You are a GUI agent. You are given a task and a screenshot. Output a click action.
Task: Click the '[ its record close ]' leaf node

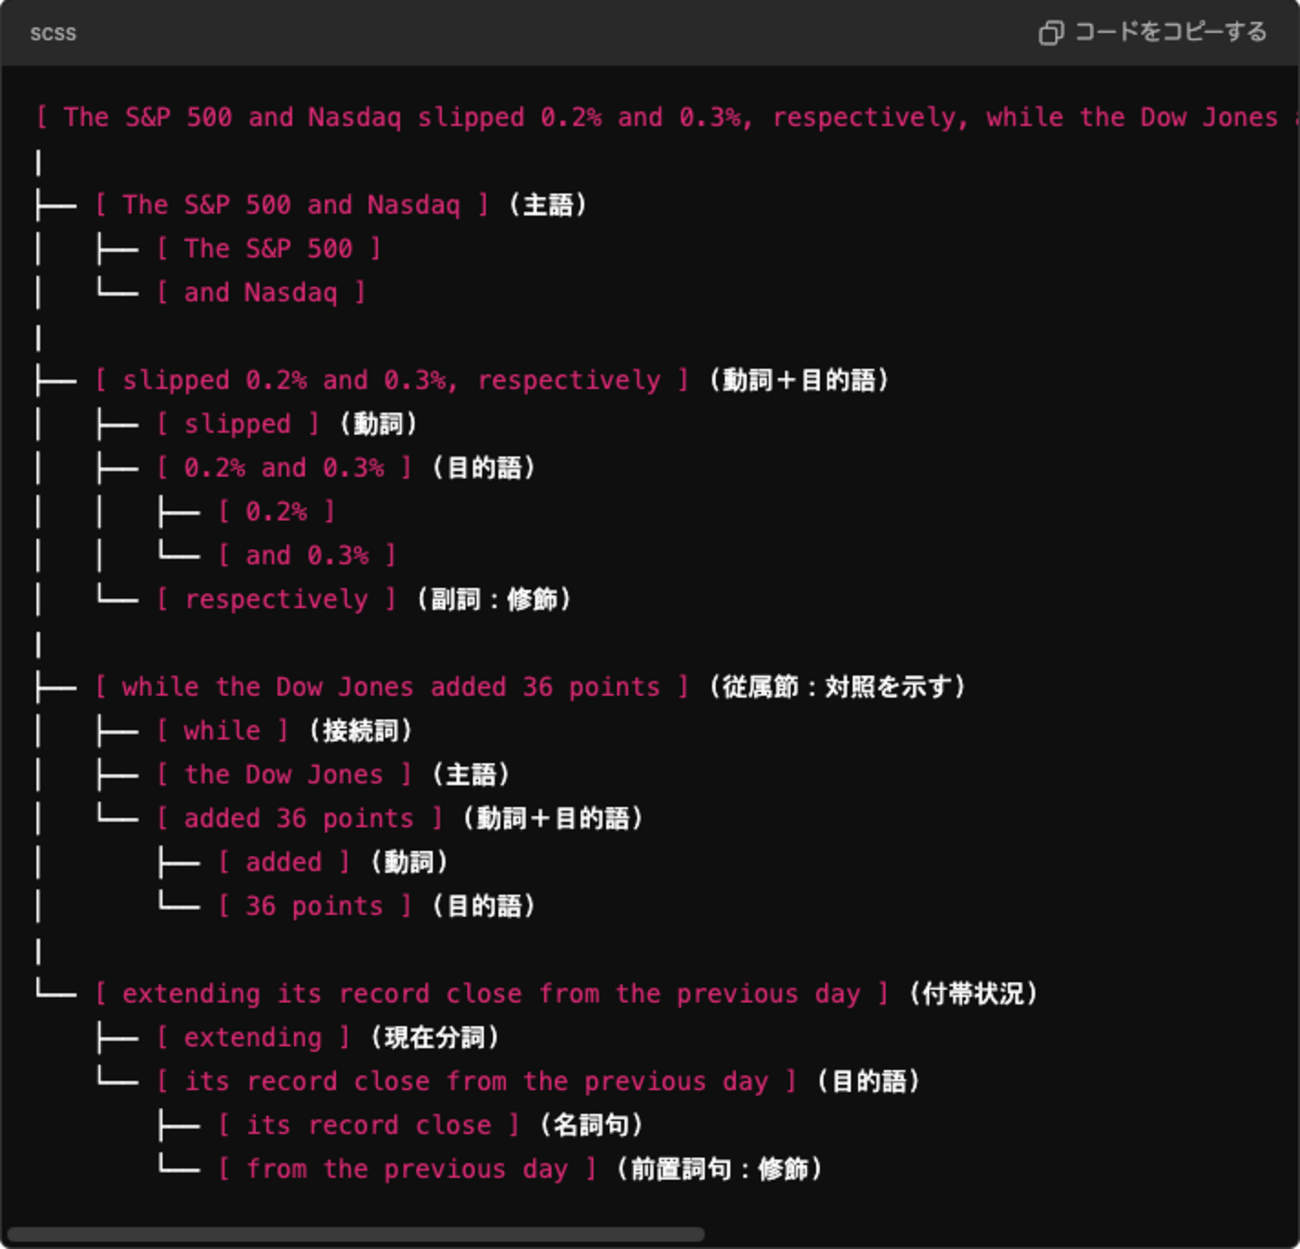[x=369, y=1125]
